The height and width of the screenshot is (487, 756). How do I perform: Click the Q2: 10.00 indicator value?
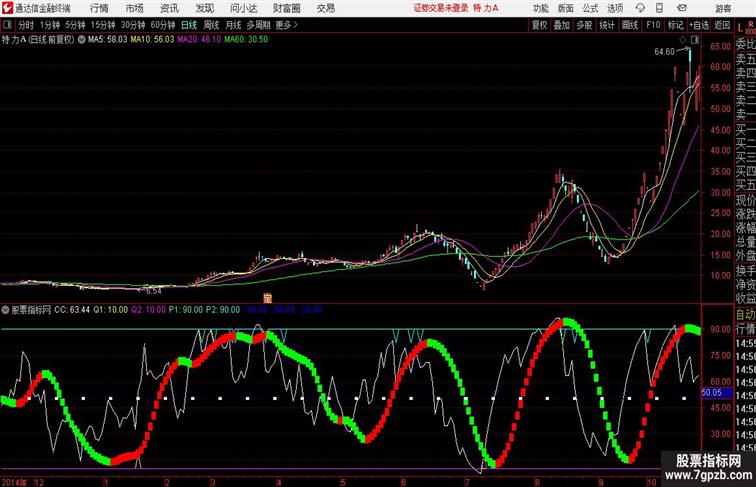[148, 310]
